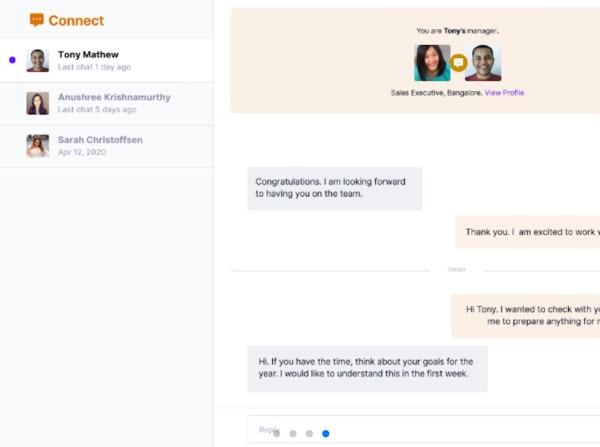Open the Sarah Christoffsen chat by name
The image size is (600, 447).
click(100, 140)
